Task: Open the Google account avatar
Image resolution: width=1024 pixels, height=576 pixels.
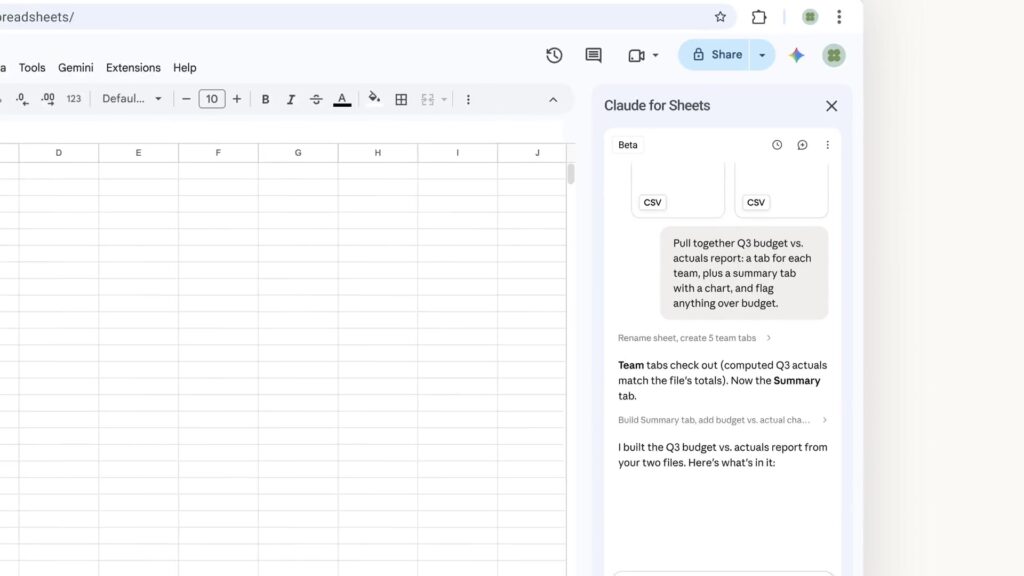Action: tap(833, 56)
